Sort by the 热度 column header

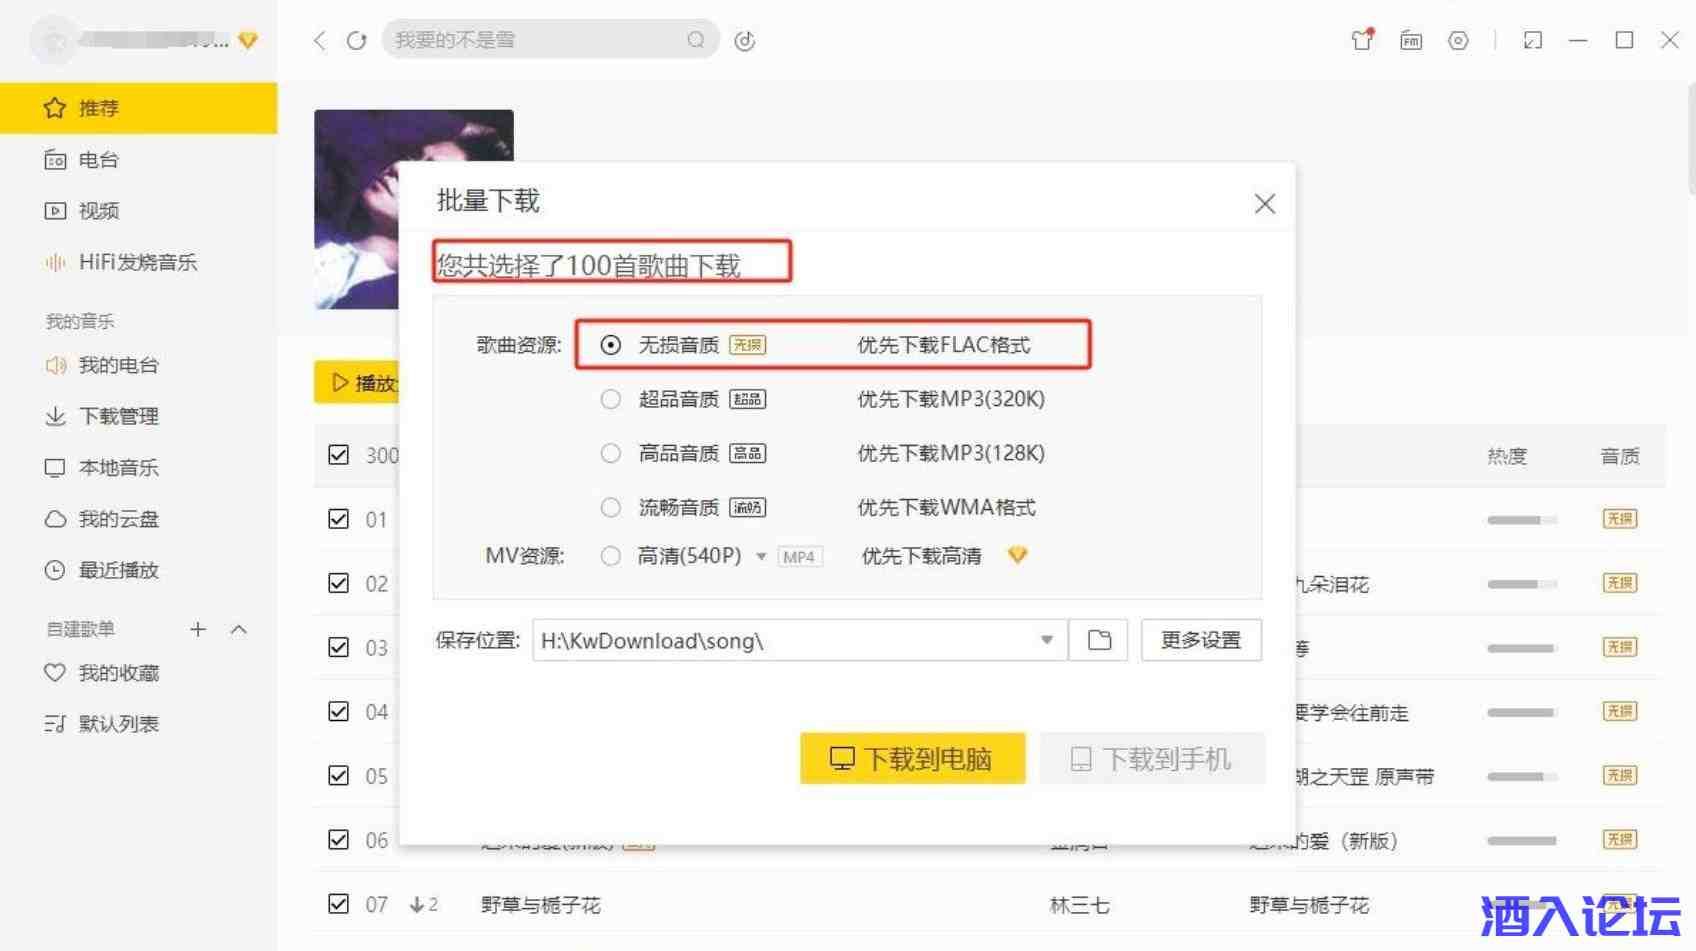[1507, 456]
